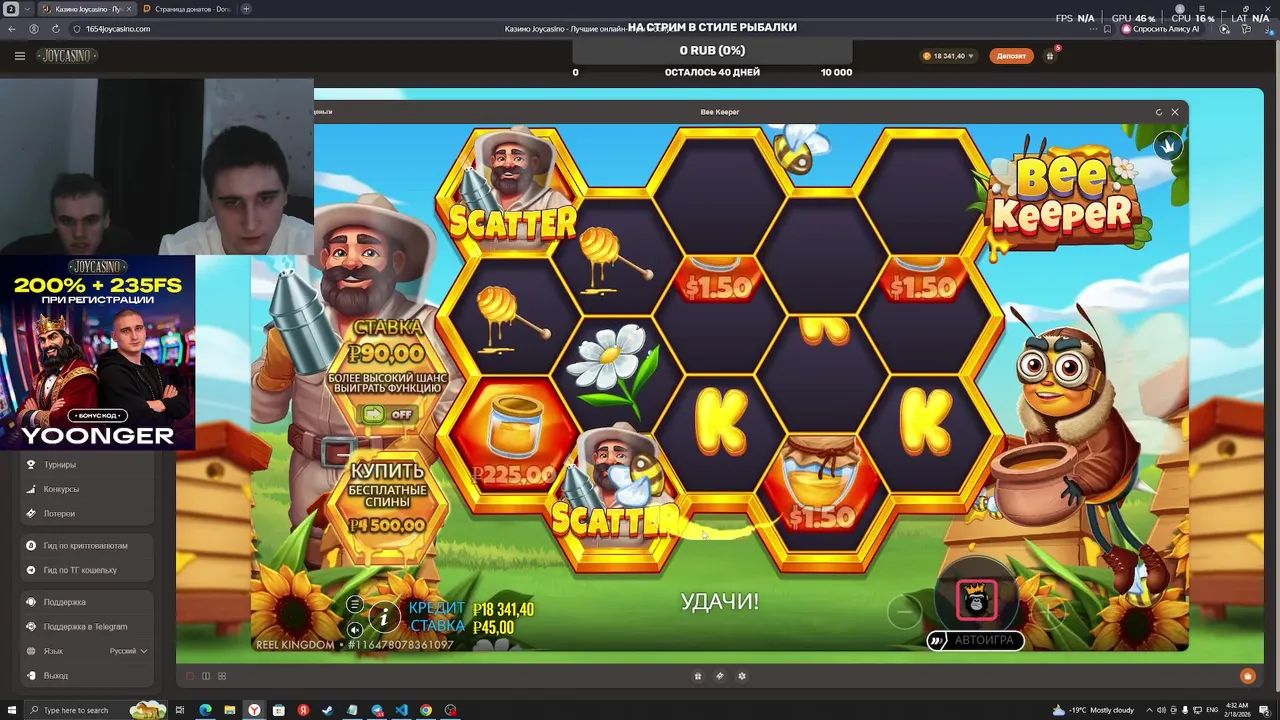The image size is (1280, 720).
Task: Expand the Русский language dropdown
Action: (x=128, y=651)
